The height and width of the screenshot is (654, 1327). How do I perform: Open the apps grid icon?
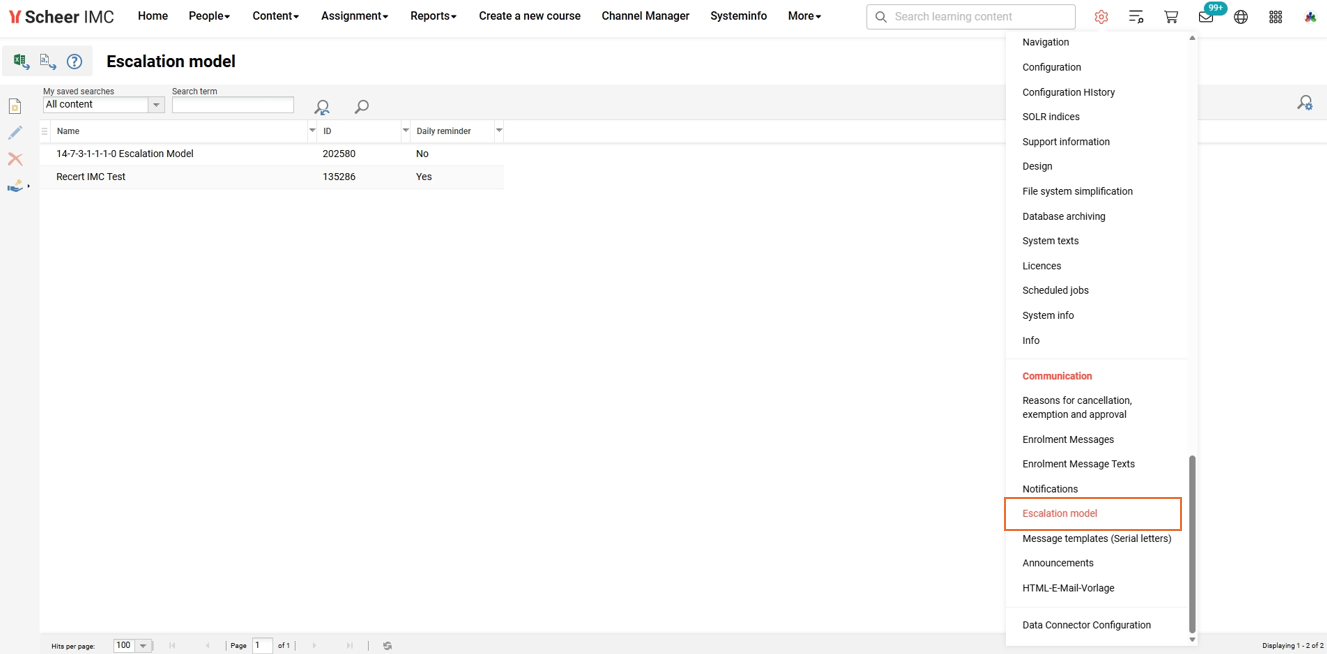[1276, 16]
